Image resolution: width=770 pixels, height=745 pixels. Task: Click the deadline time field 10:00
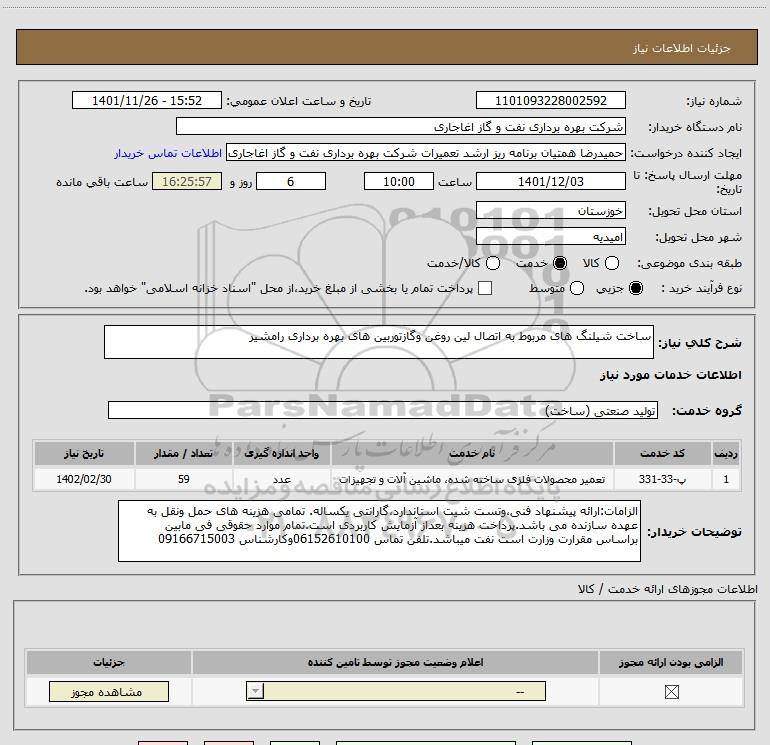click(399, 181)
